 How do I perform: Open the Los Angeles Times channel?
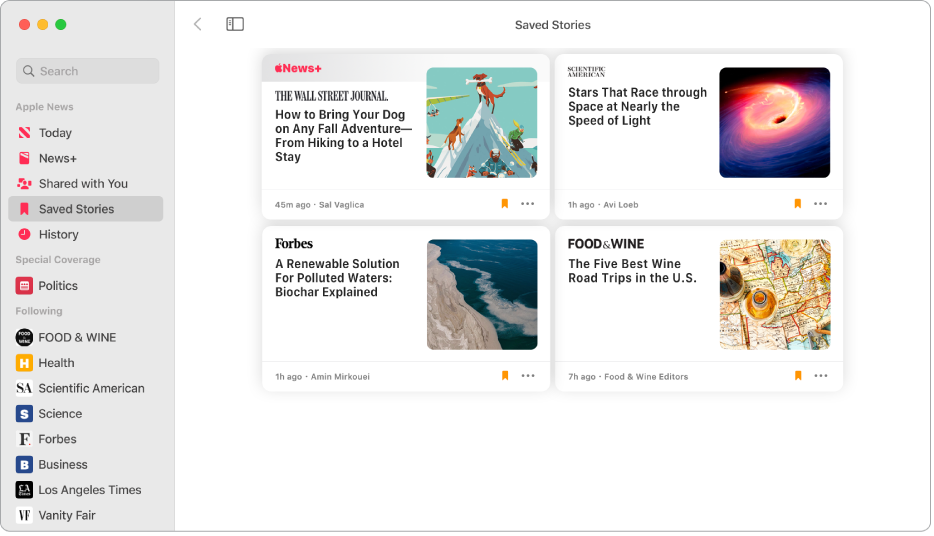coord(86,490)
